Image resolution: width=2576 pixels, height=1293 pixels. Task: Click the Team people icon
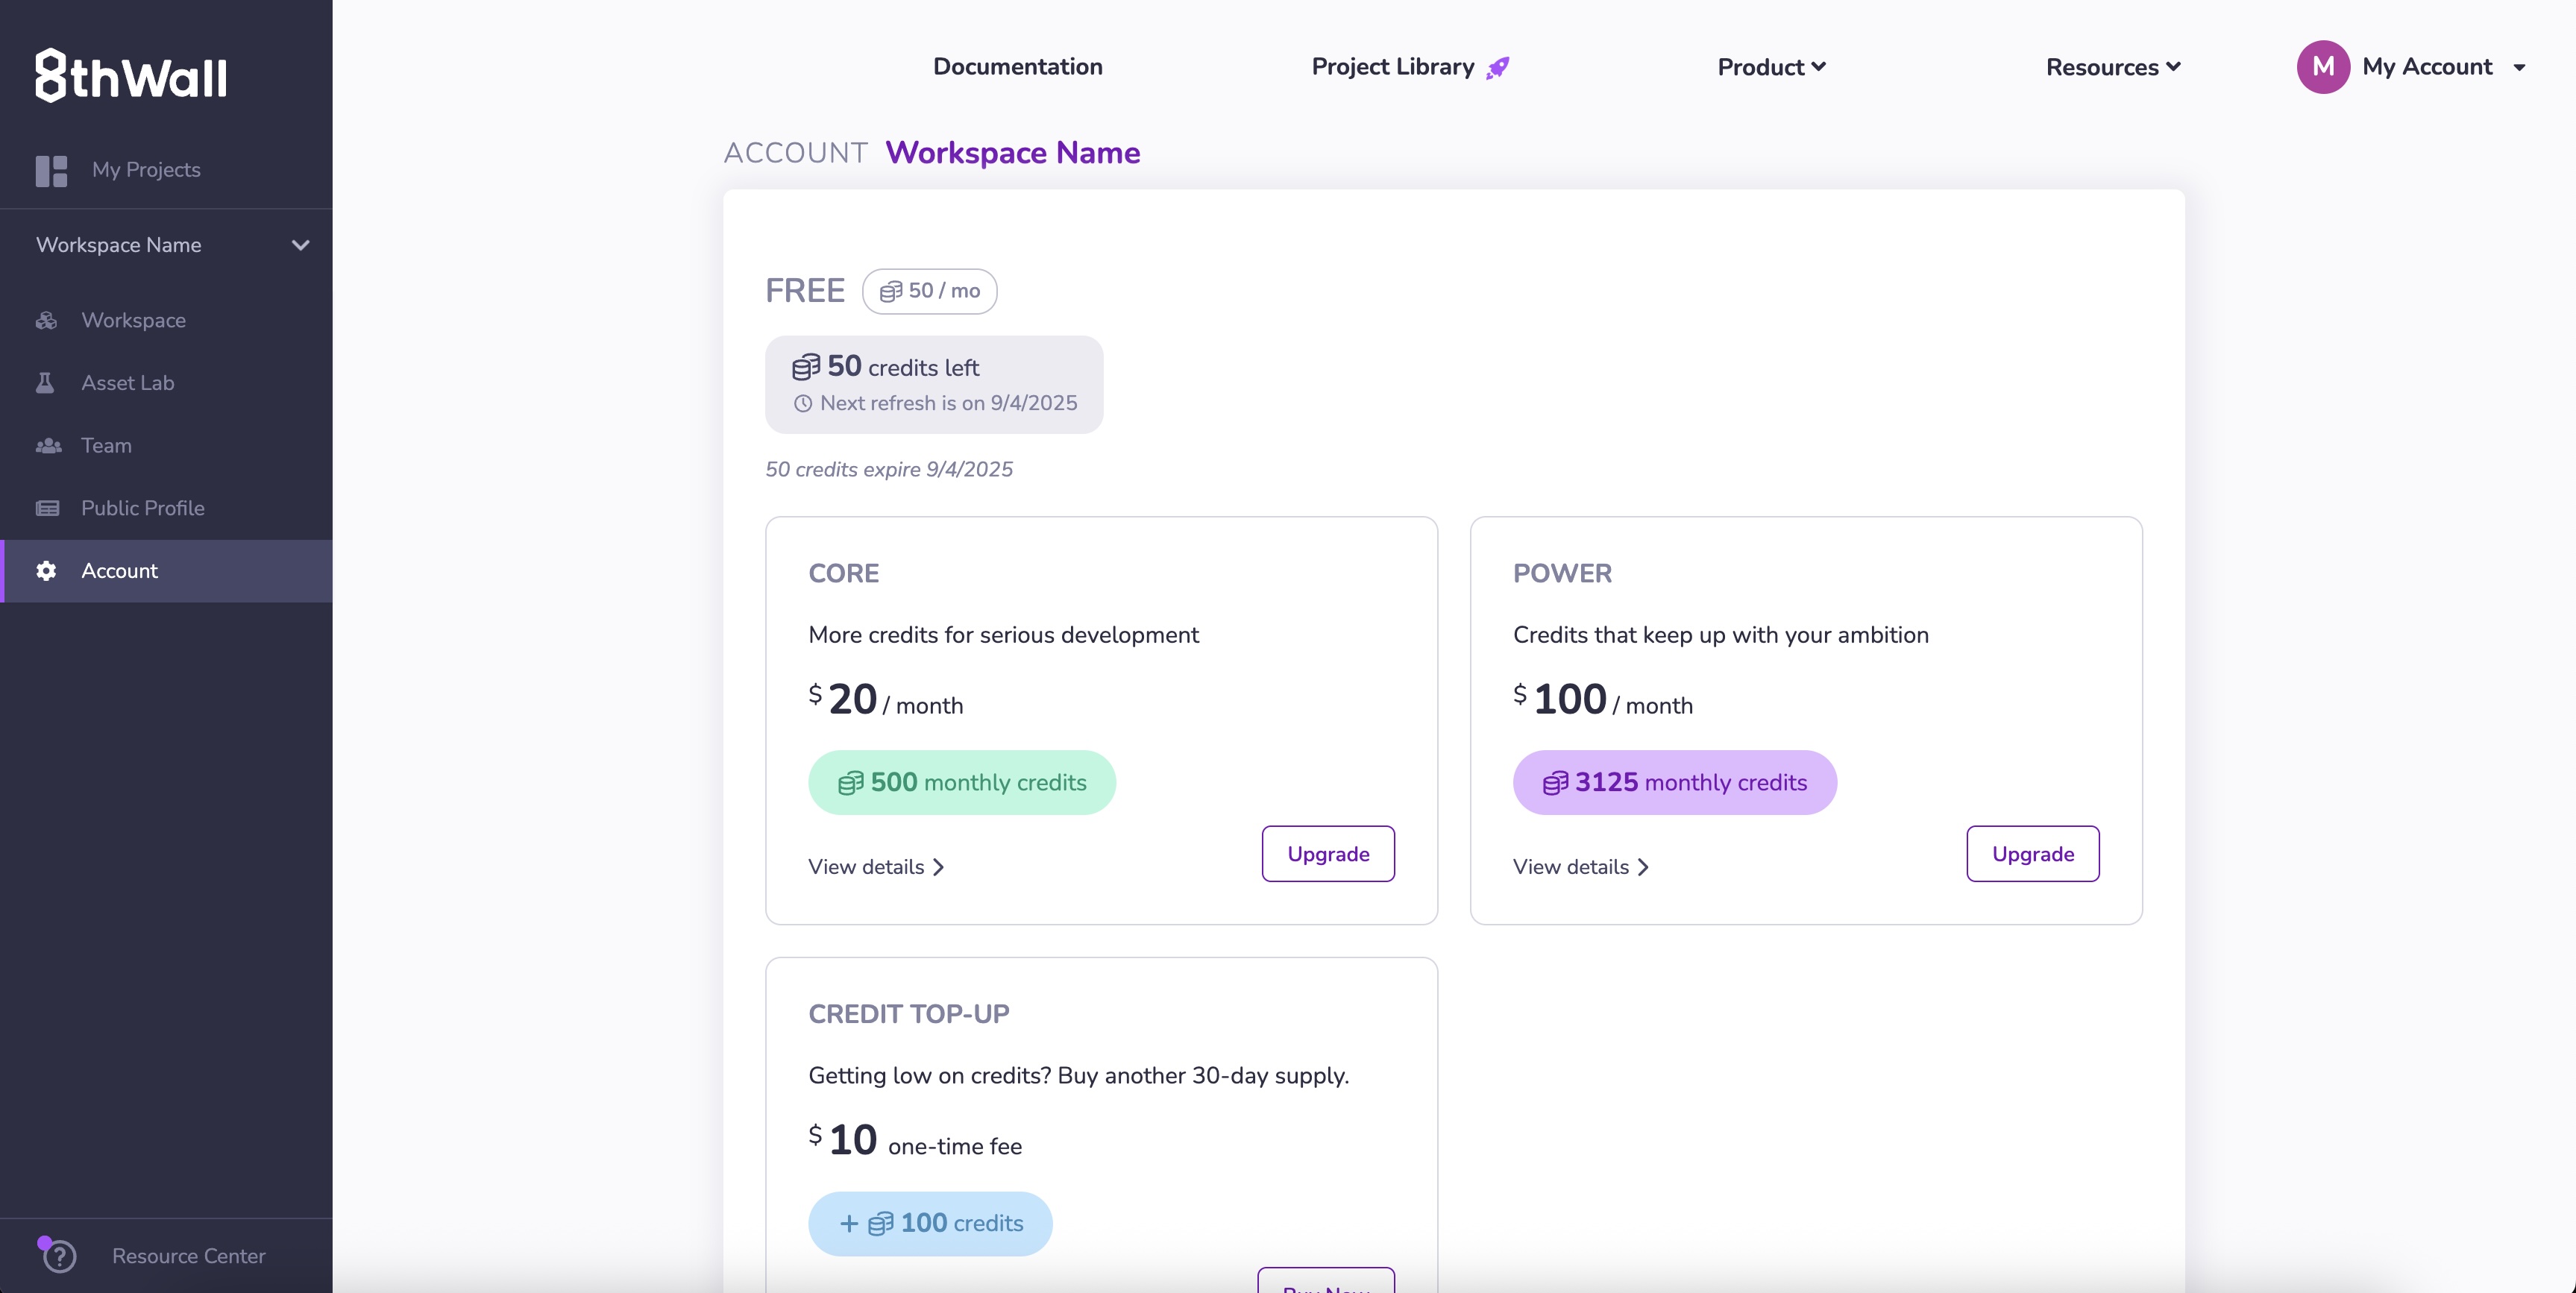(x=47, y=445)
